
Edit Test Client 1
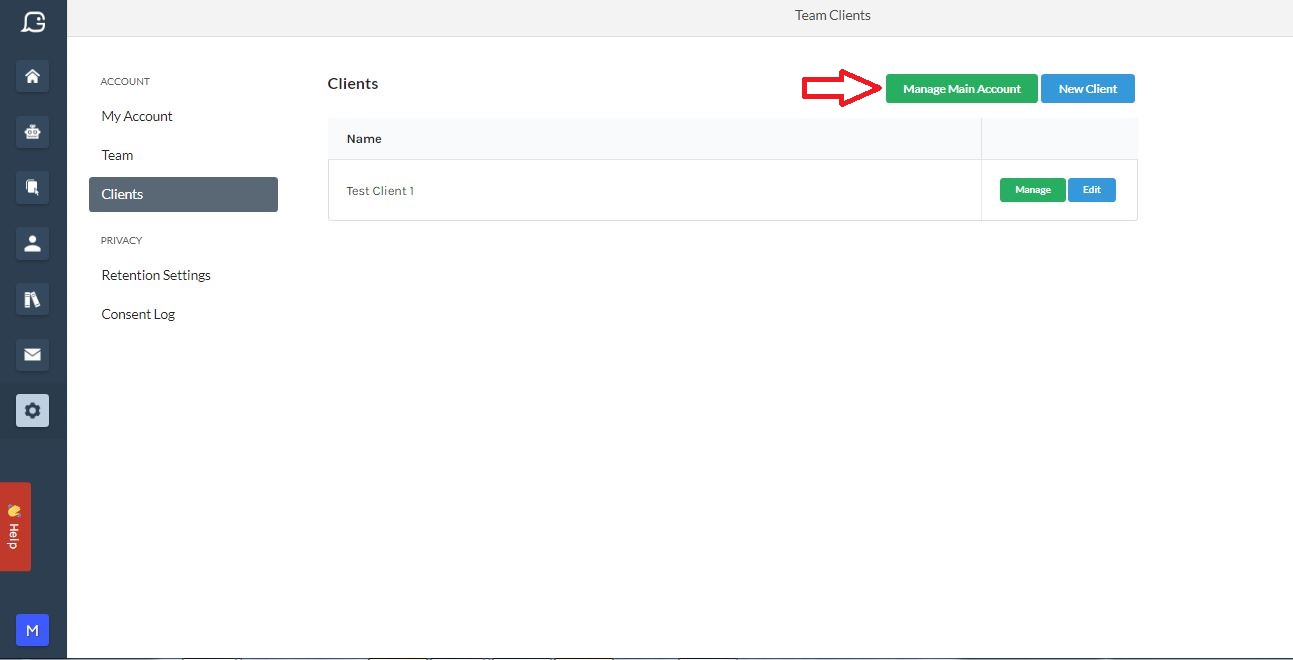pyautogui.click(x=1091, y=190)
